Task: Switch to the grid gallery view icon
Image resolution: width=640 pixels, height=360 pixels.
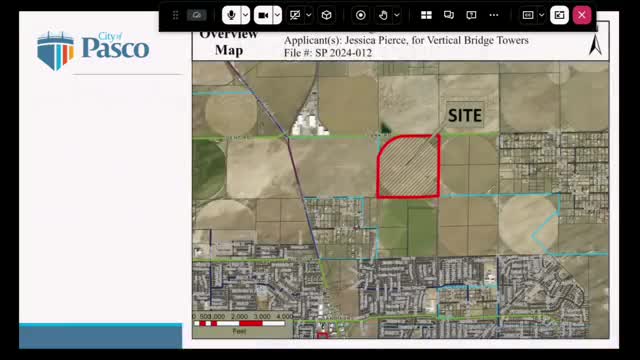Action: (426, 15)
